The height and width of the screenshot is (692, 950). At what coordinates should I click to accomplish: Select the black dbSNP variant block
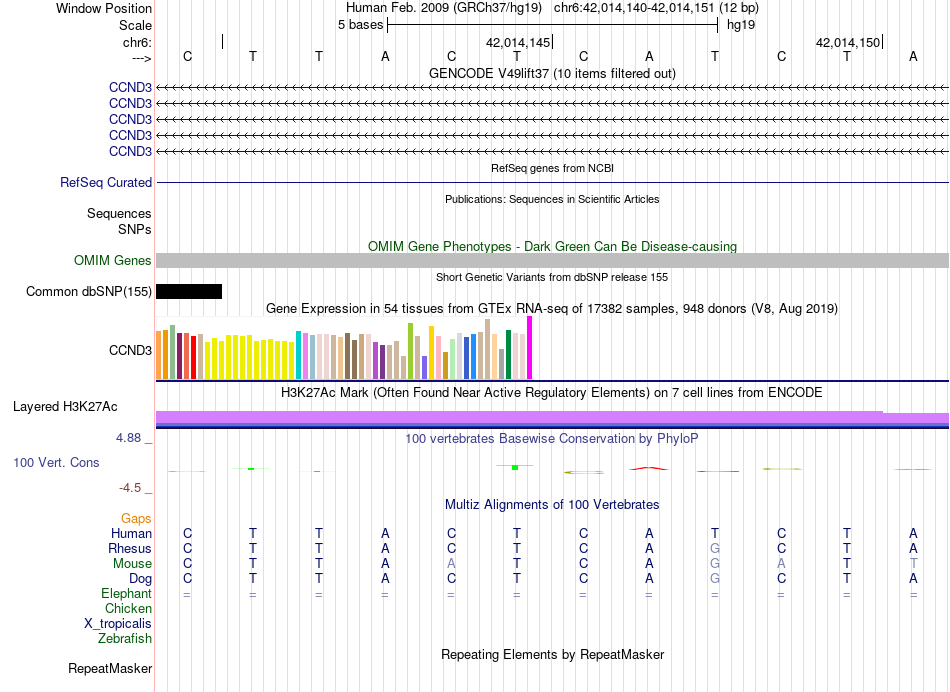click(x=189, y=291)
